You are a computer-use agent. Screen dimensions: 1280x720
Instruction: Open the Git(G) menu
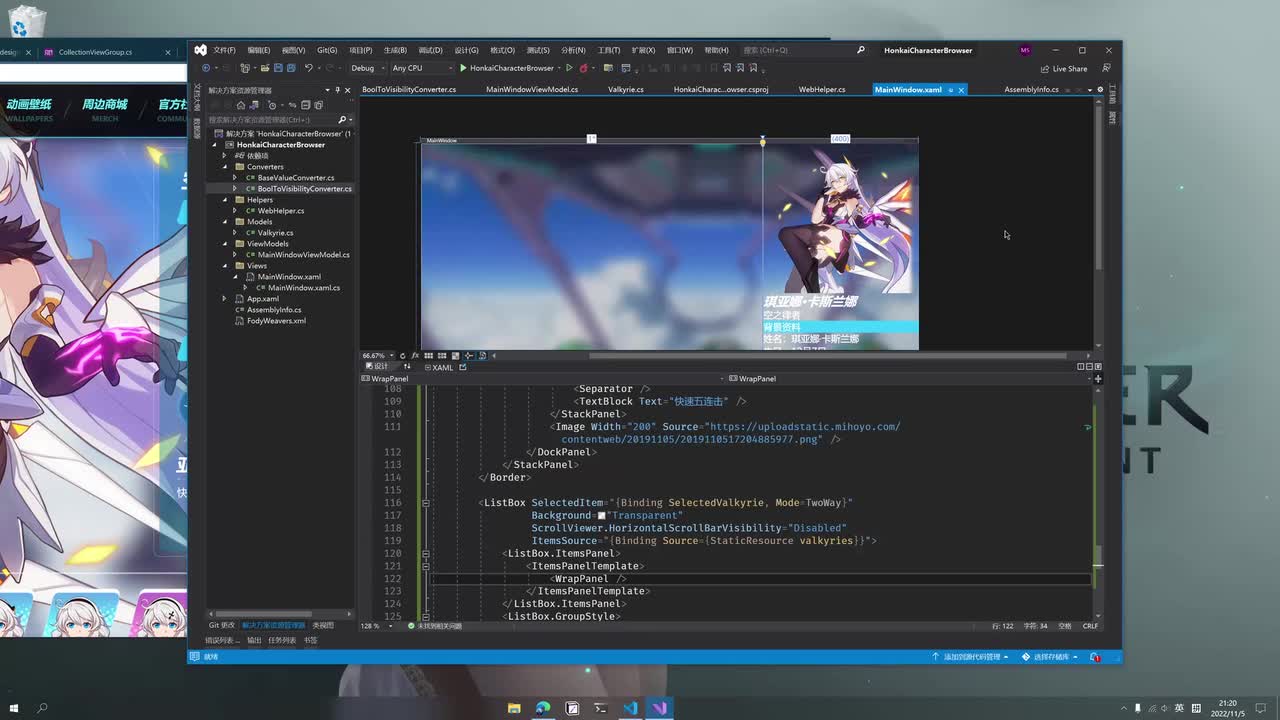point(327,50)
